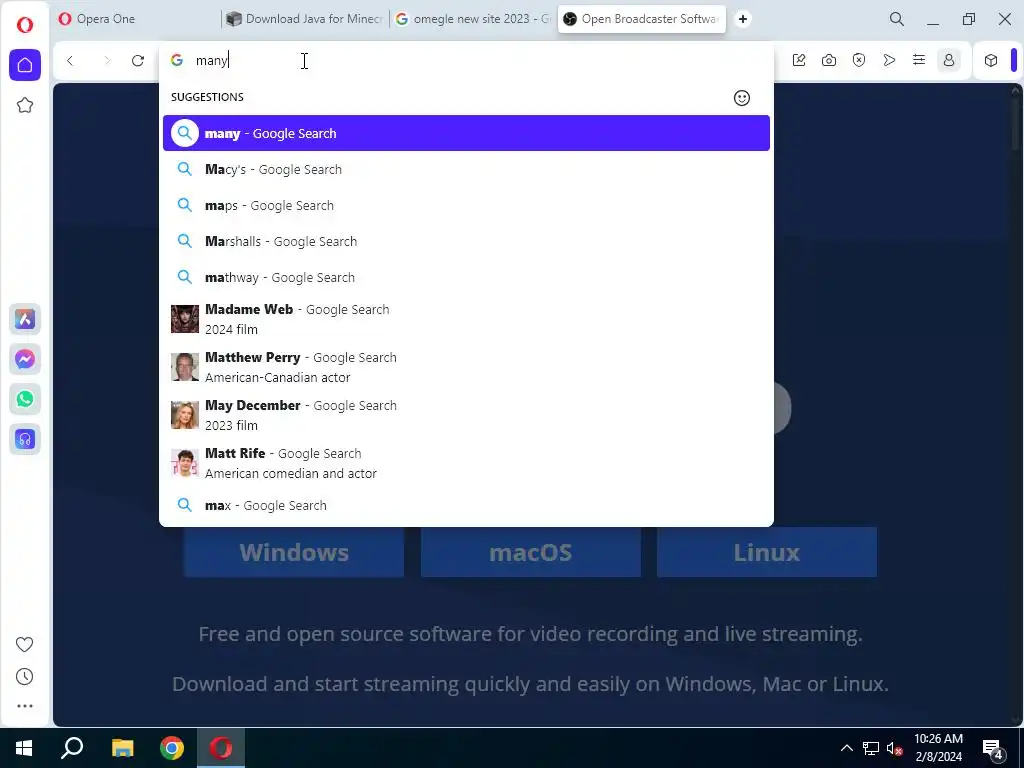Click the address bar containing 'many'
Viewport: 1024px width, 768px height.
click(466, 61)
